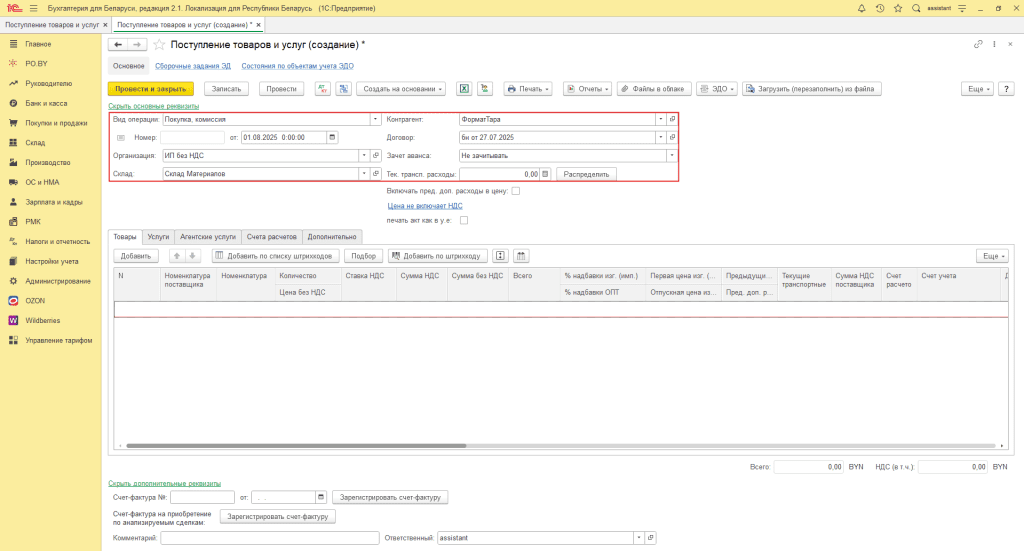
Task: Click into the Комментарий input field
Action: [x=270, y=538]
